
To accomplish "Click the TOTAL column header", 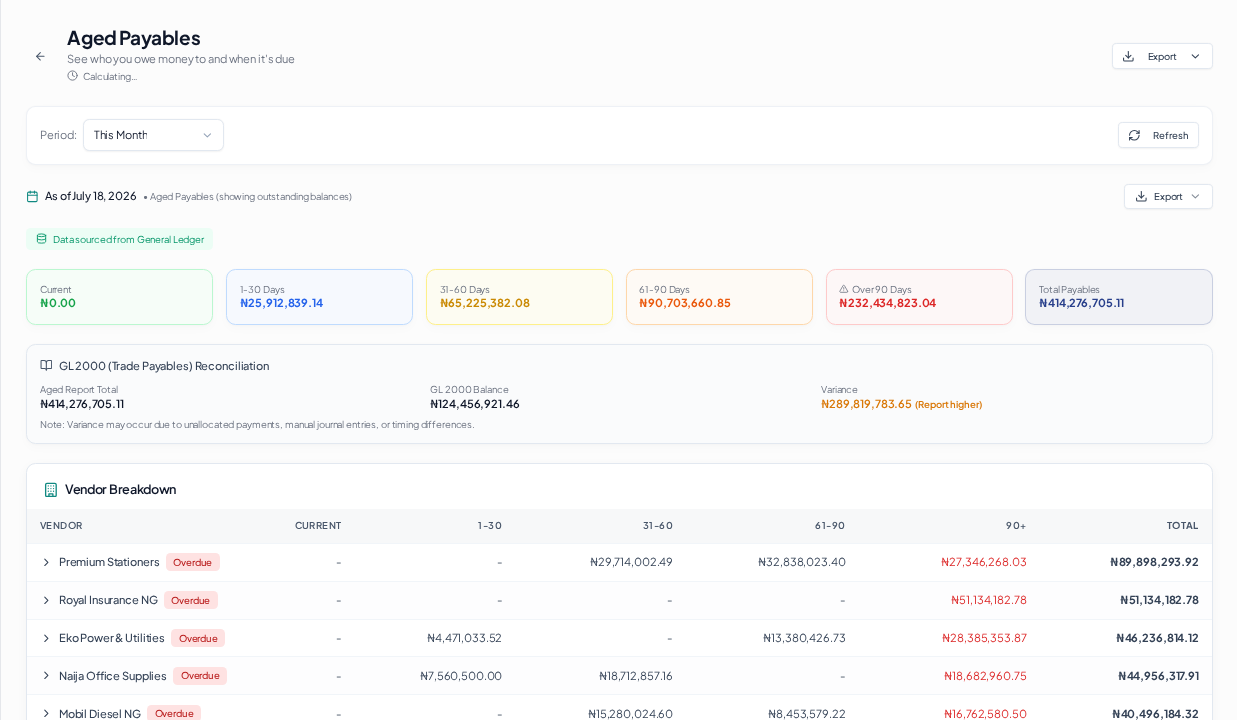I will [x=1182, y=526].
